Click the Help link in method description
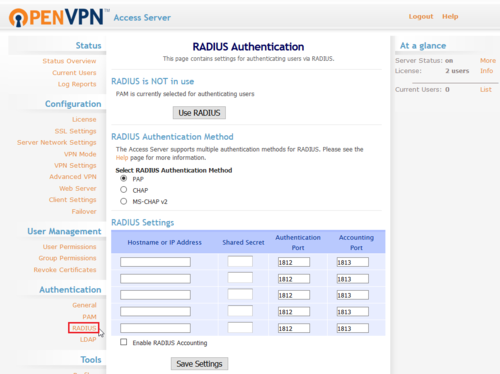500x374 pixels. [x=122, y=158]
